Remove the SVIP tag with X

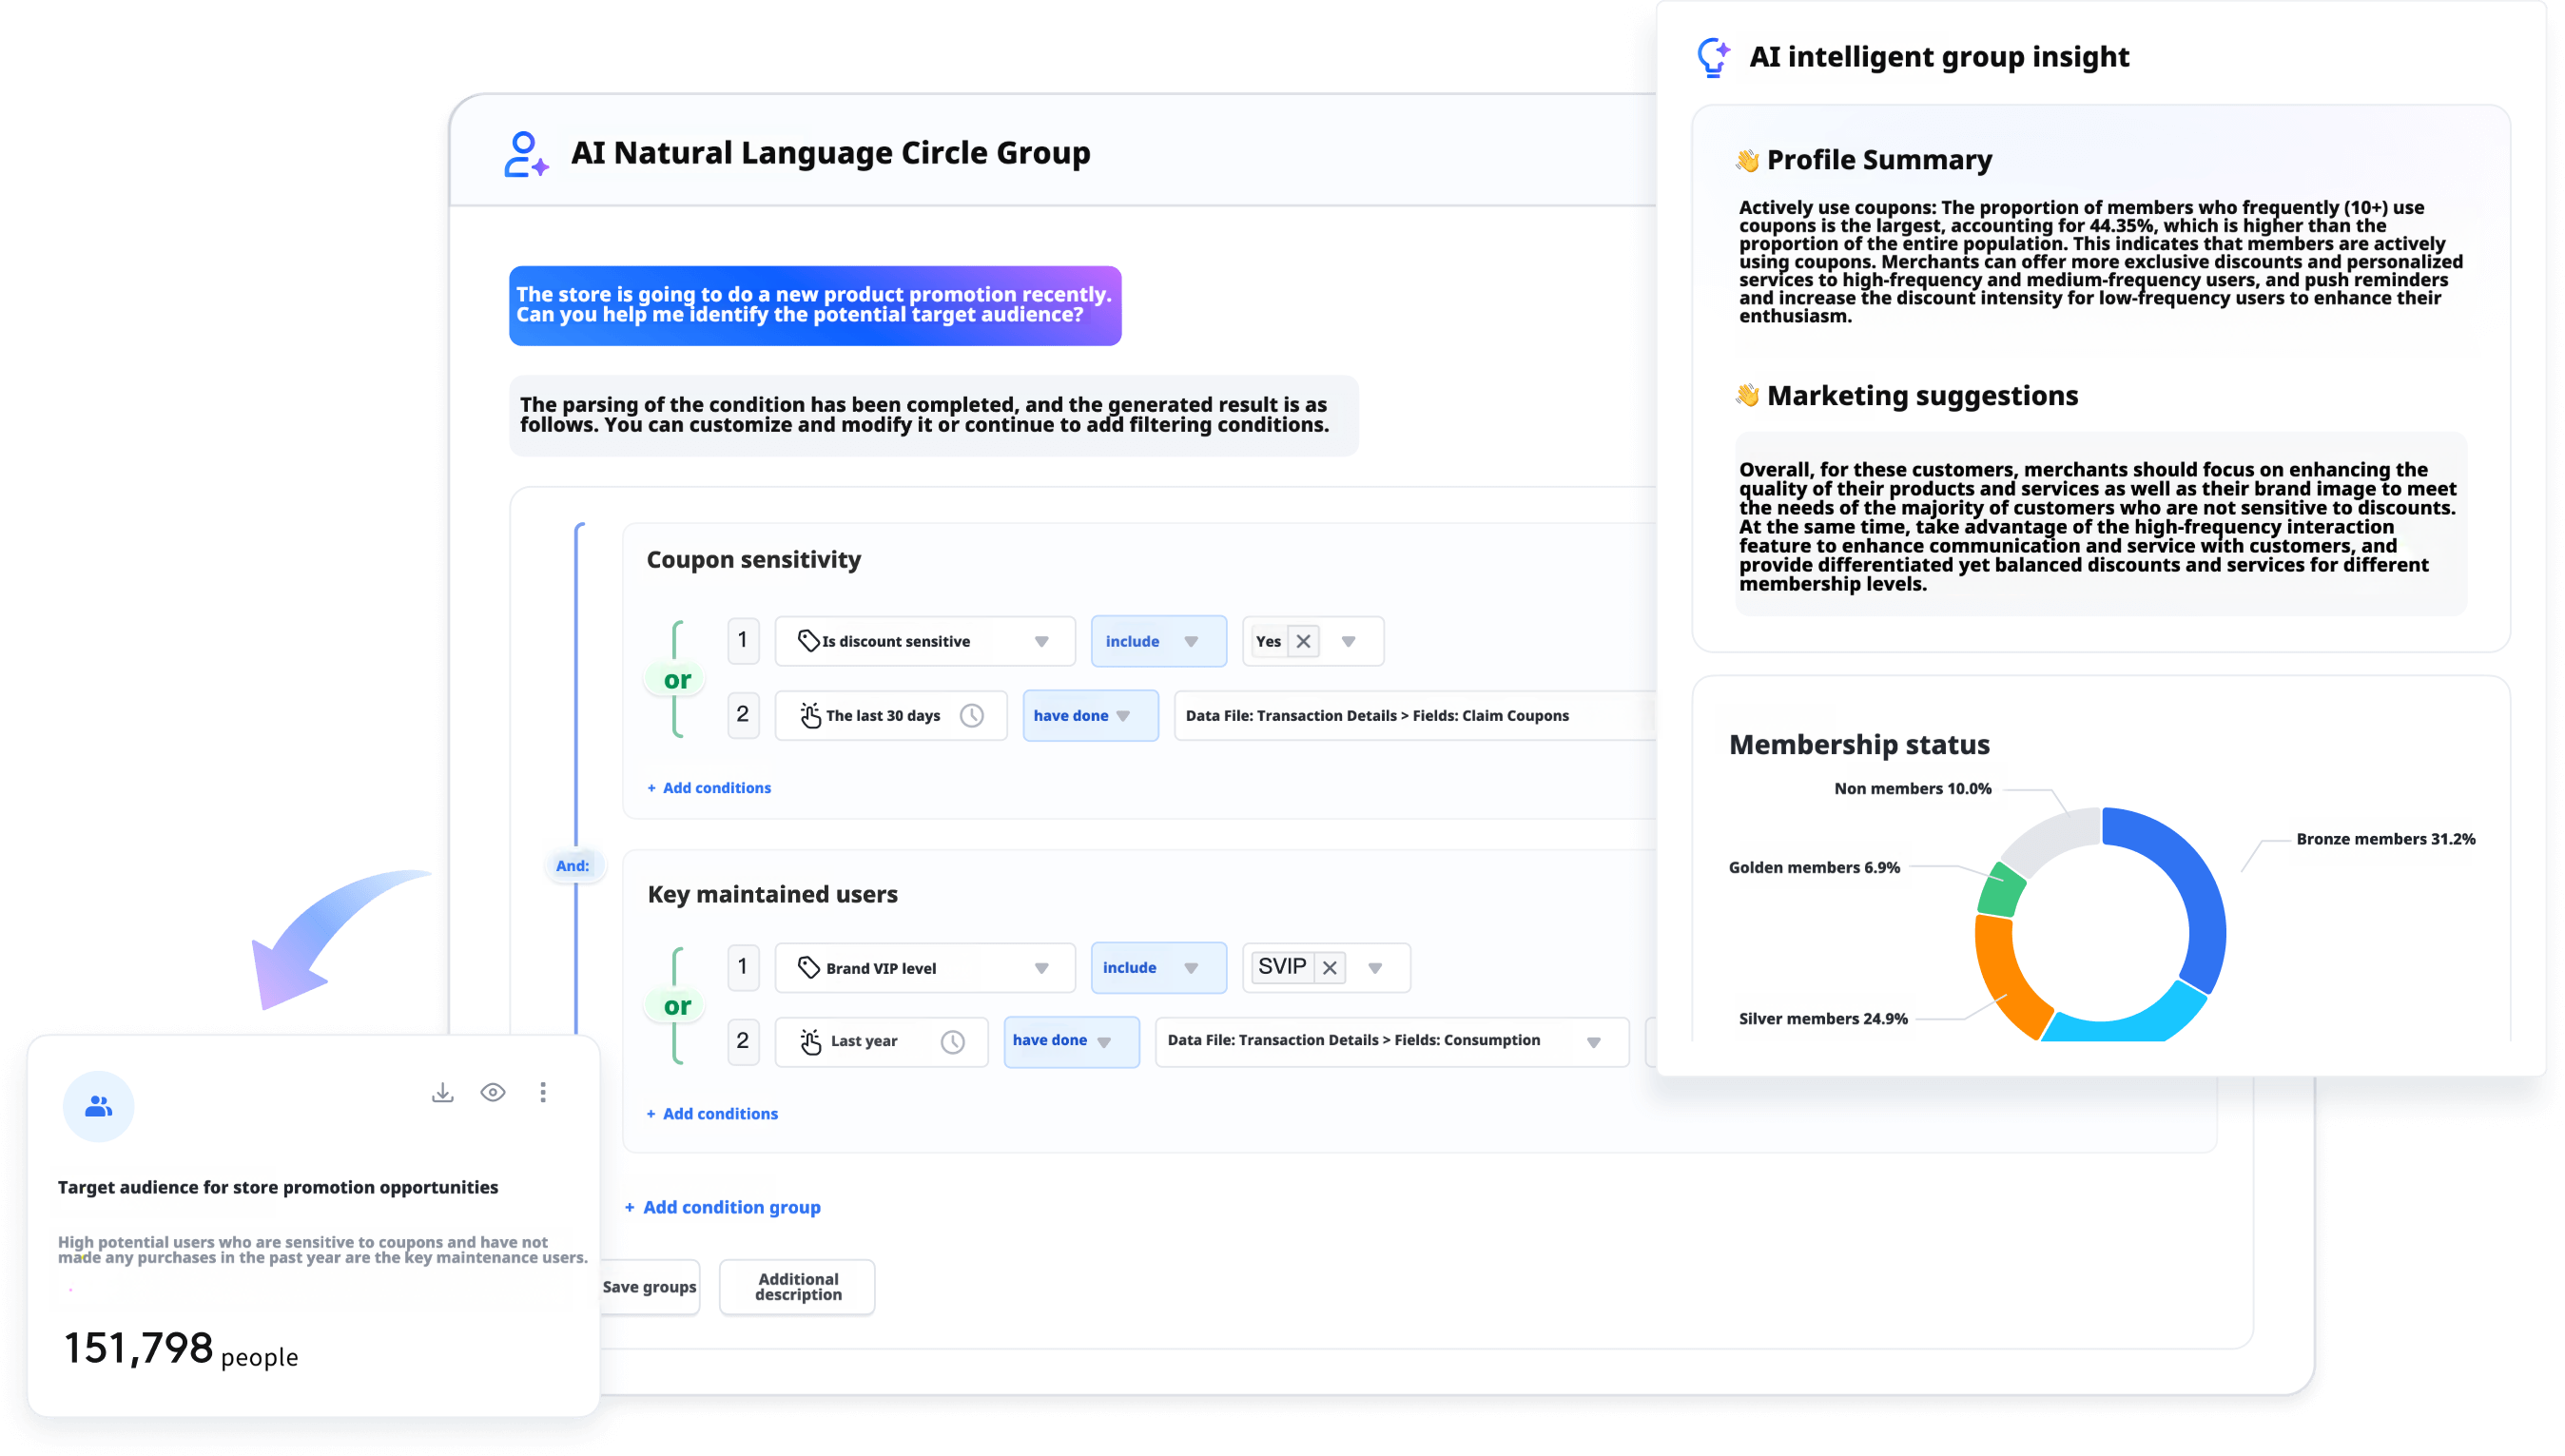point(1329,967)
